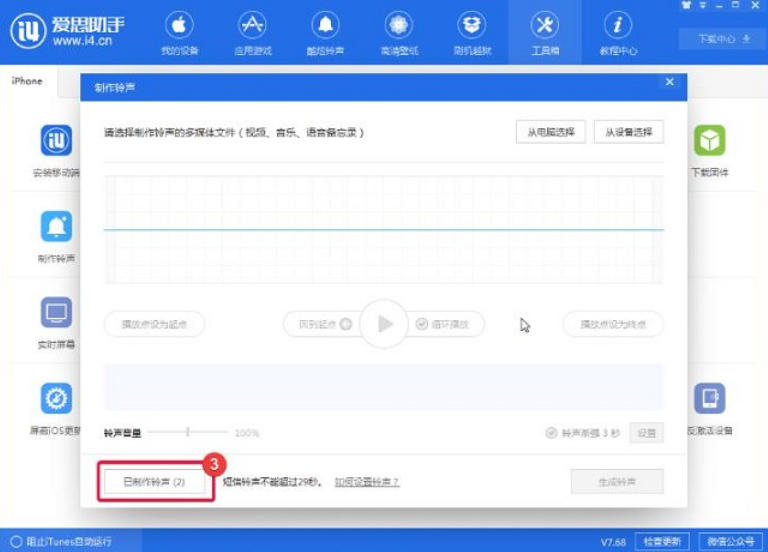Open 屏蔽iOS更新 gear icon

[x=56, y=398]
